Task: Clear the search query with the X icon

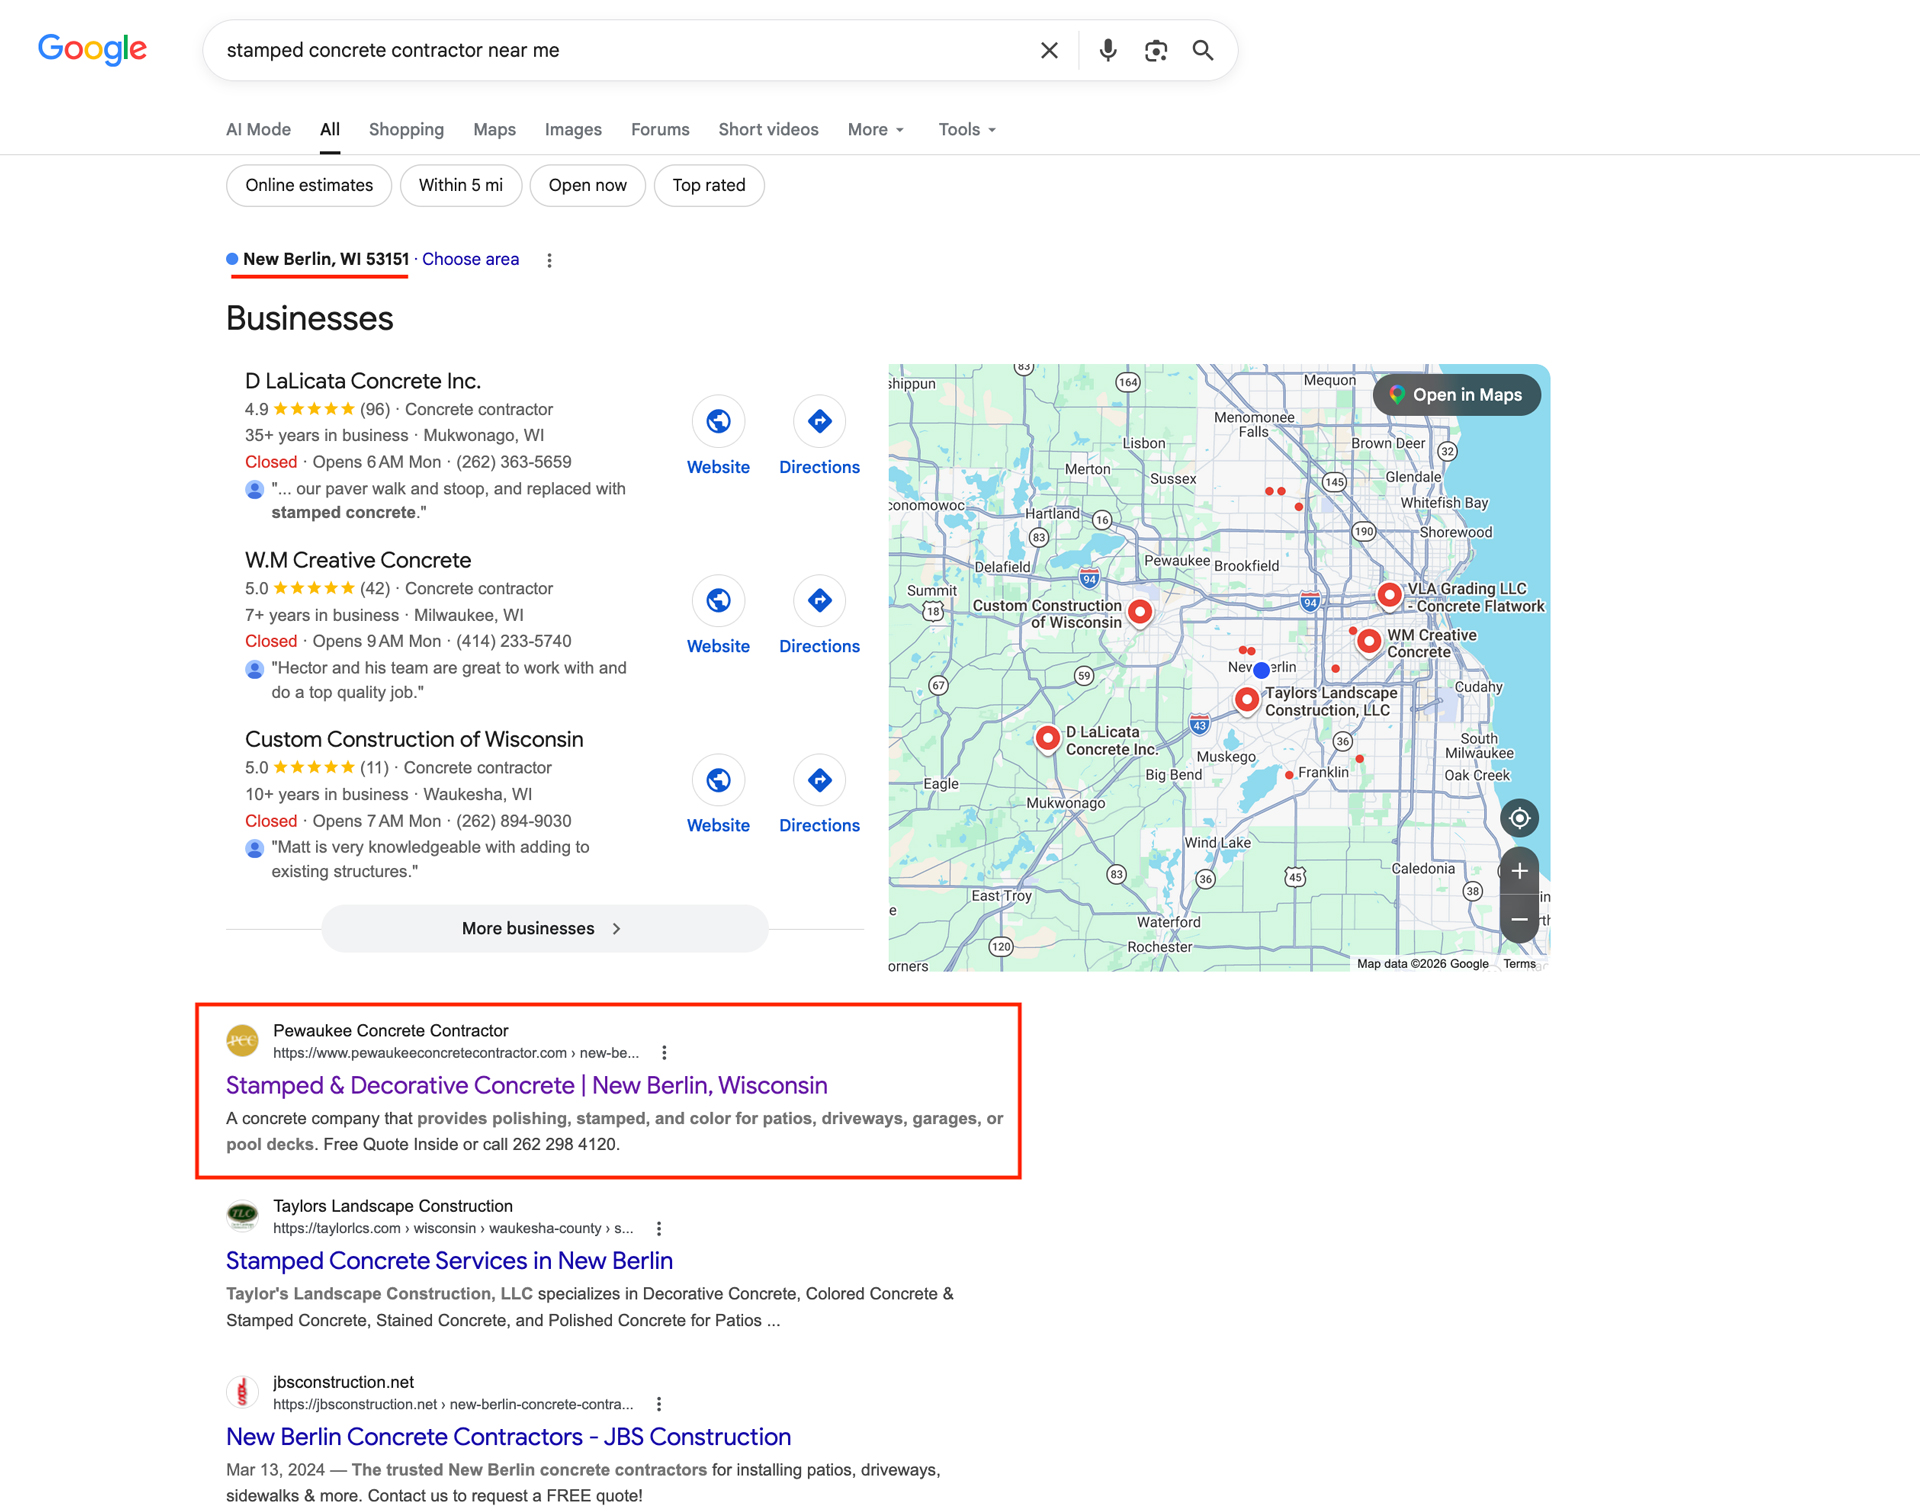Action: tap(1049, 50)
